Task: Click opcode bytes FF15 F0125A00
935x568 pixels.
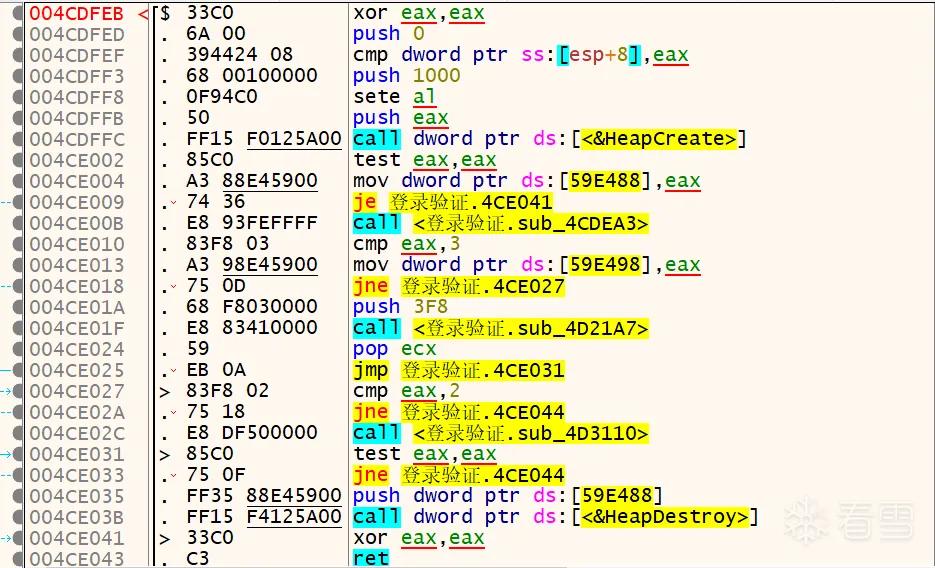Action: pyautogui.click(x=264, y=138)
